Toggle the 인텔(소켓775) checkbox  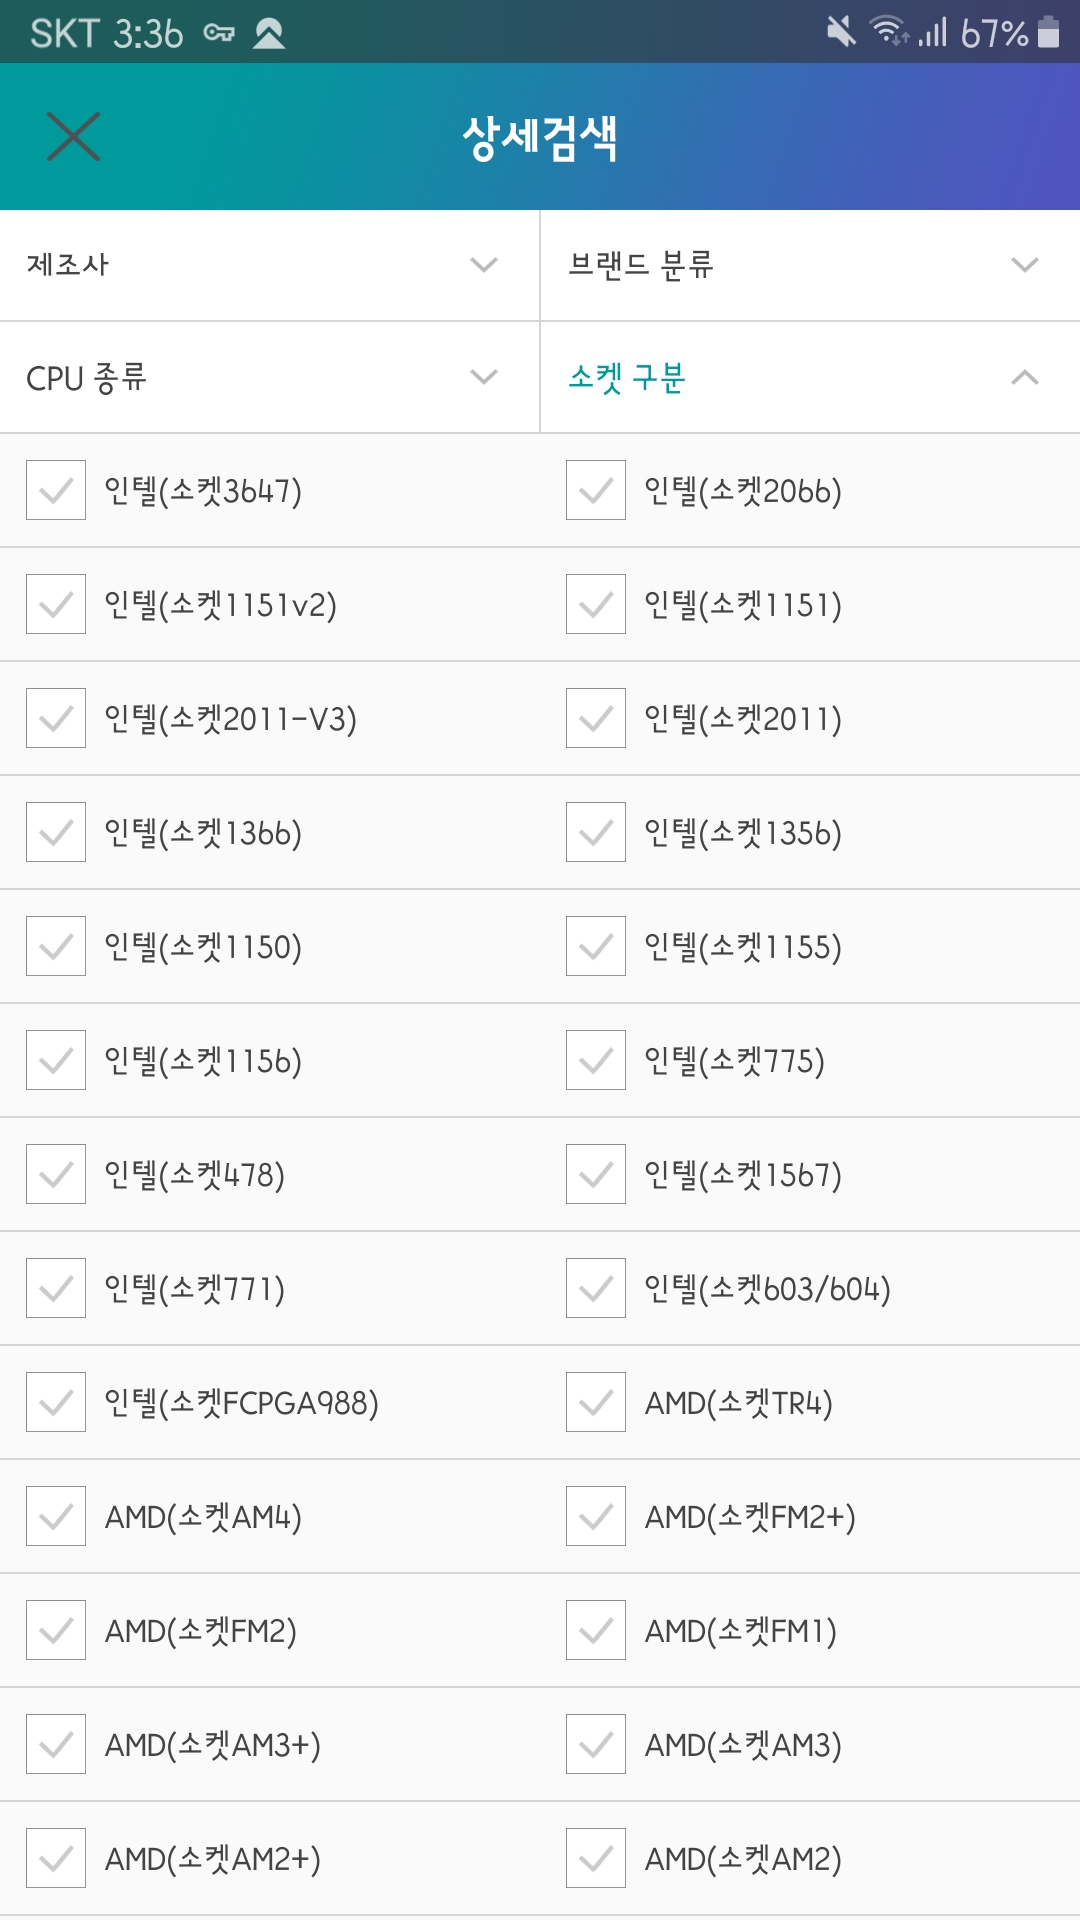596,1060
